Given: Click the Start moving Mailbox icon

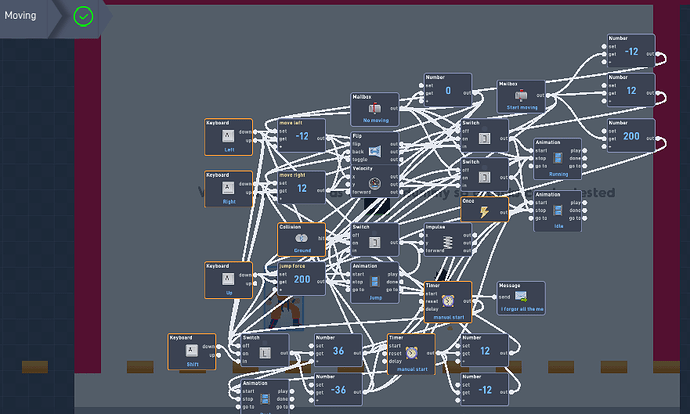Looking at the screenshot, I should point(521,95).
